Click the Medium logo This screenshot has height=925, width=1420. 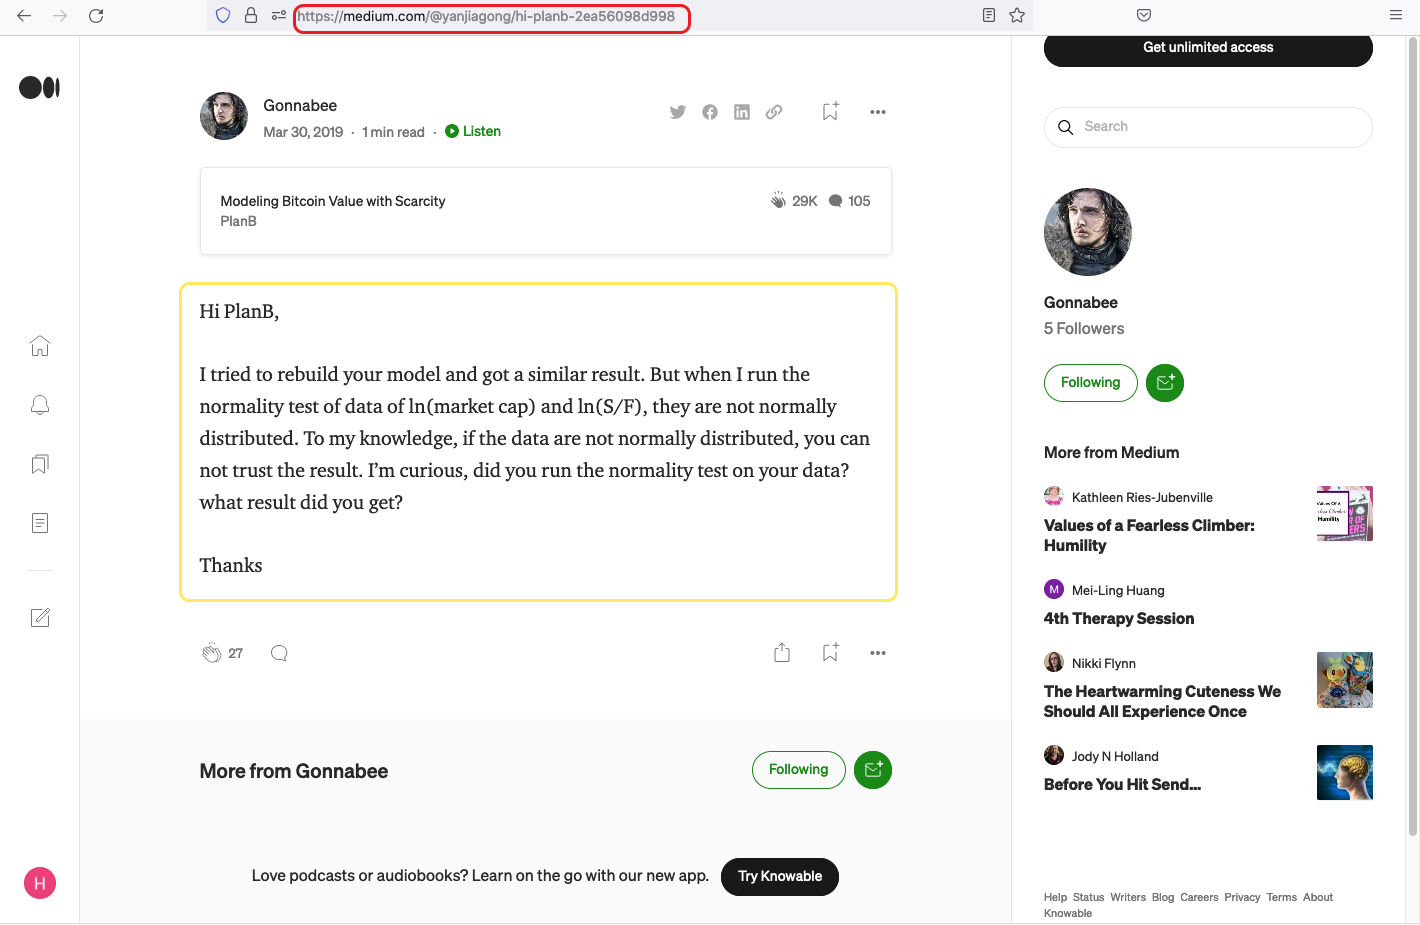(x=40, y=88)
